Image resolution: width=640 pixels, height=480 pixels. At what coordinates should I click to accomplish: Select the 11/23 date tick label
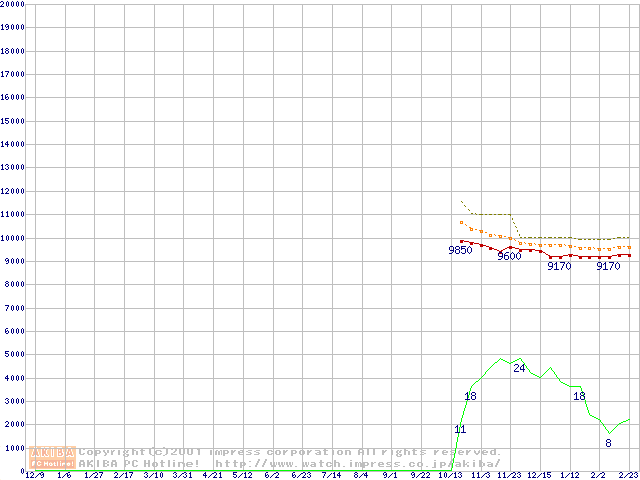[510, 475]
